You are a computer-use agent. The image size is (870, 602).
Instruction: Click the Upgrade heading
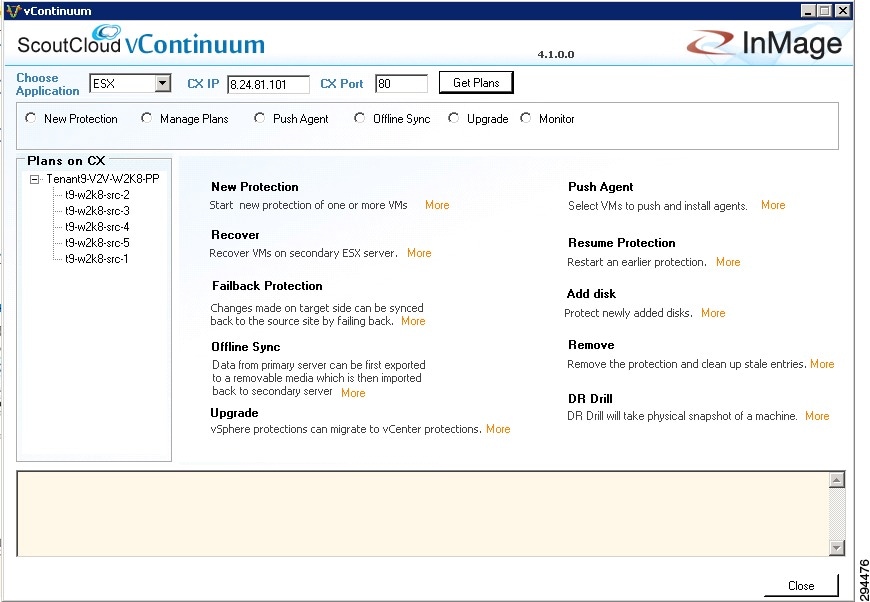234,413
